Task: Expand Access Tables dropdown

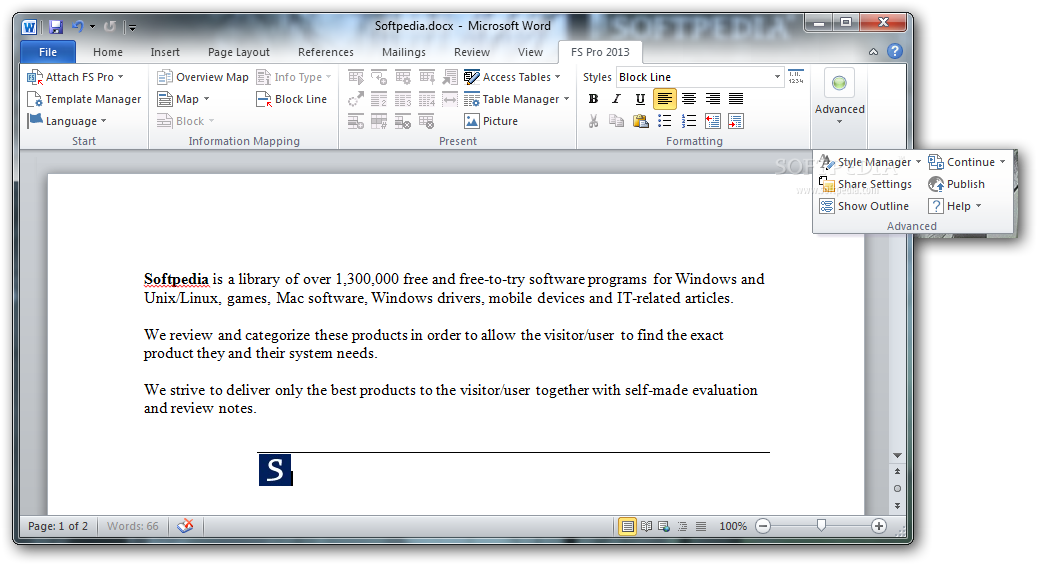Action: pyautogui.click(x=557, y=77)
